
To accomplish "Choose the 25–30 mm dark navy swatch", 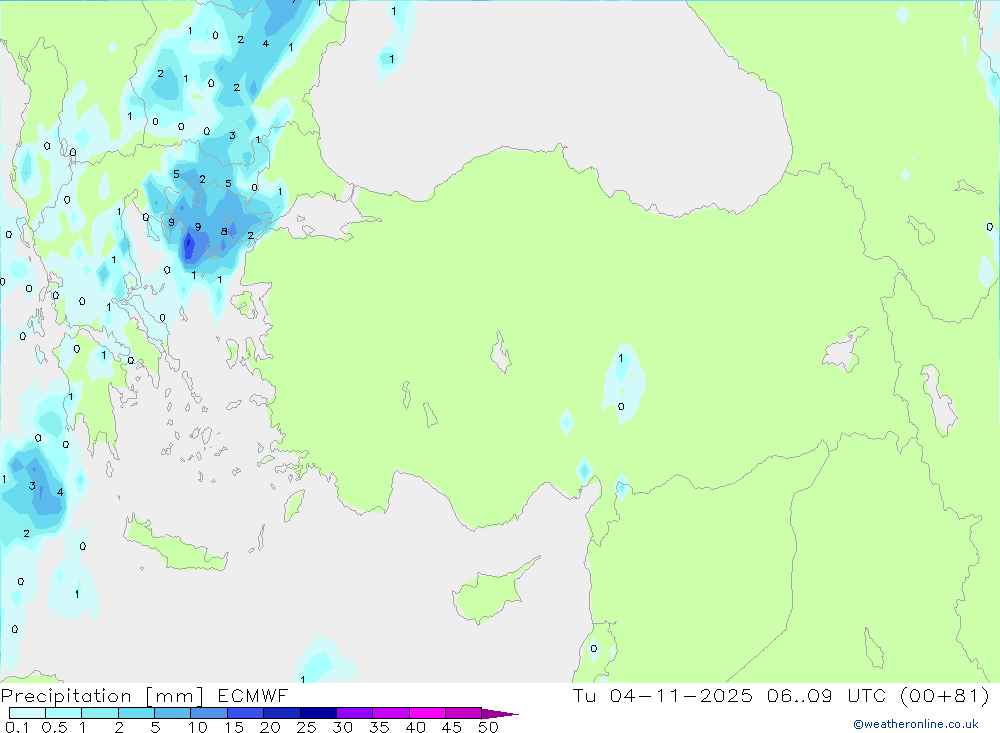I will click(x=318, y=713).
